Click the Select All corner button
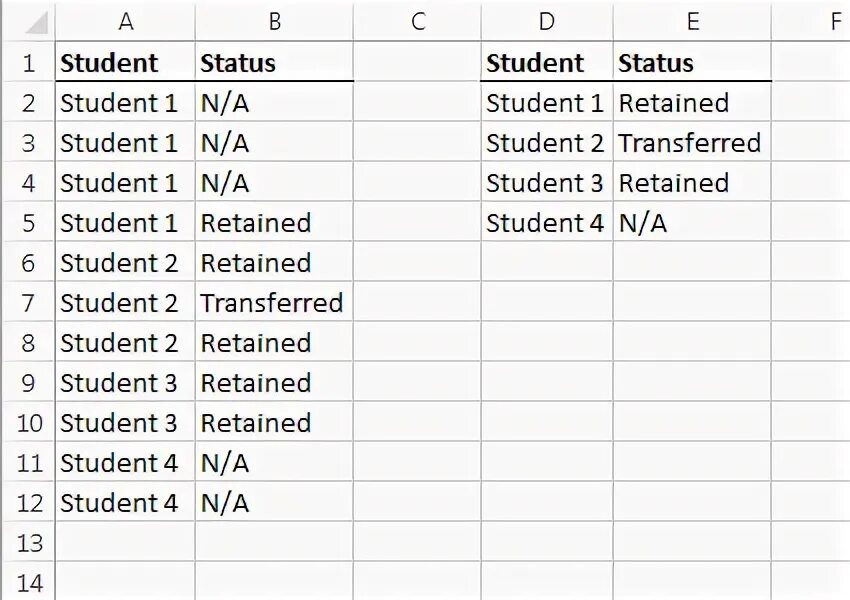 pos(28,21)
